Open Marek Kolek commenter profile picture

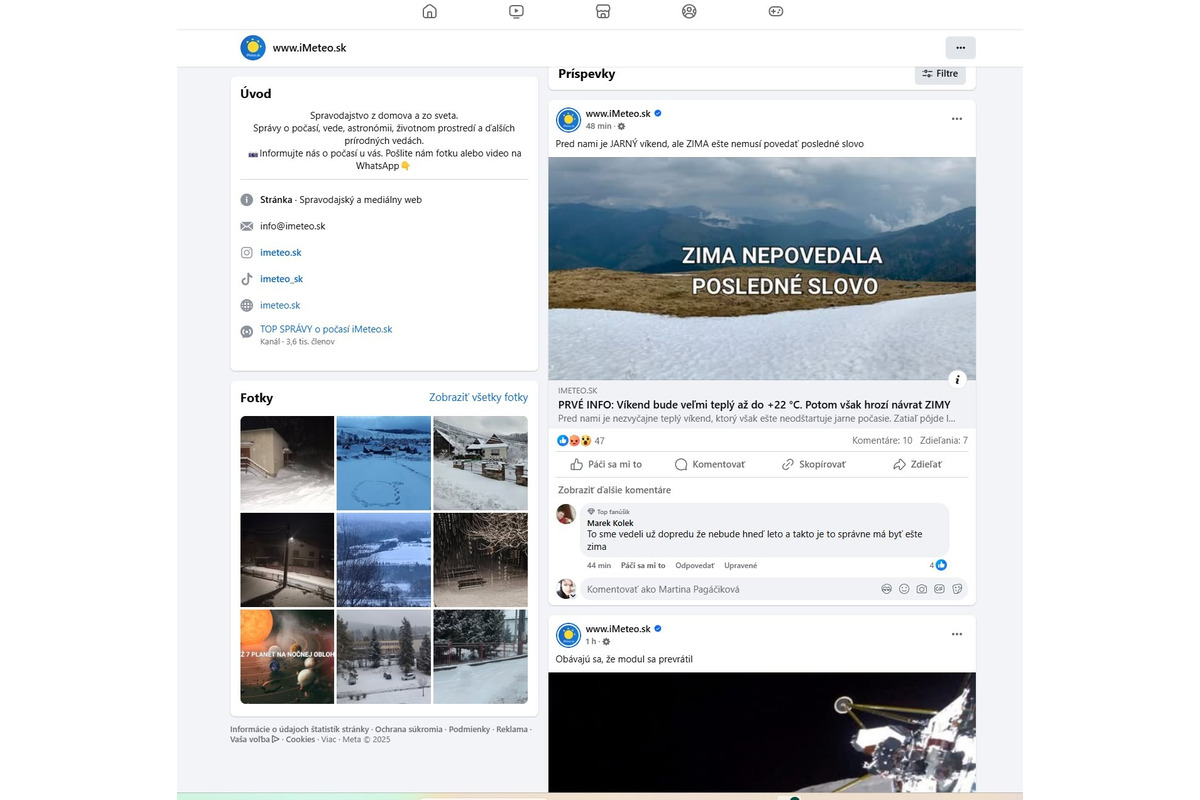click(566, 514)
